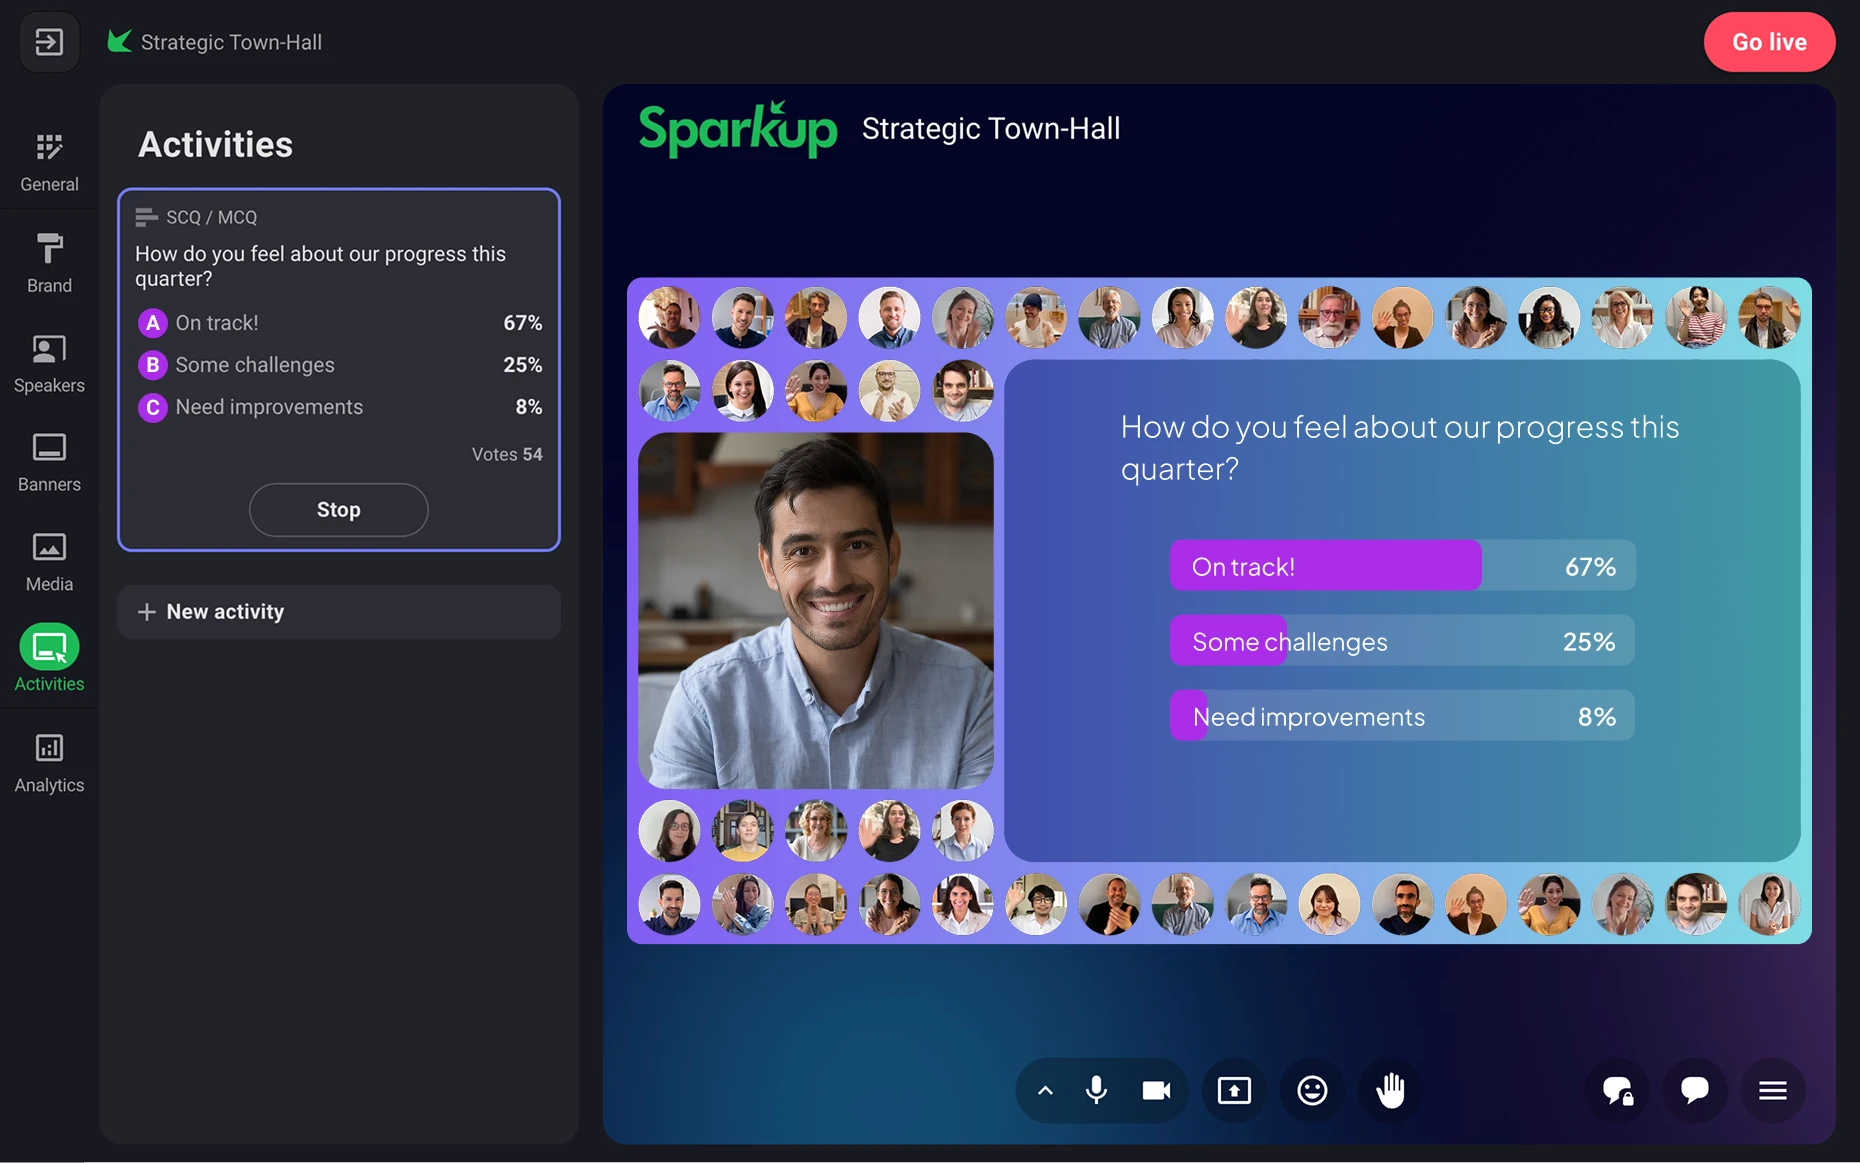
Task: Click the 8% value in activity card
Action: [529, 407]
